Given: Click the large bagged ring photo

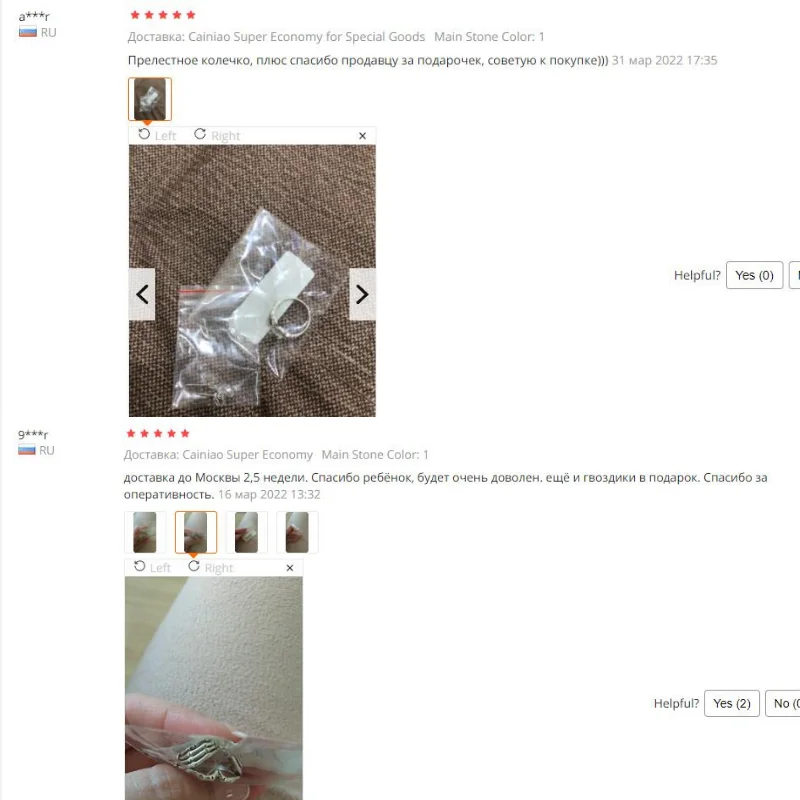Looking at the screenshot, I should (252, 281).
